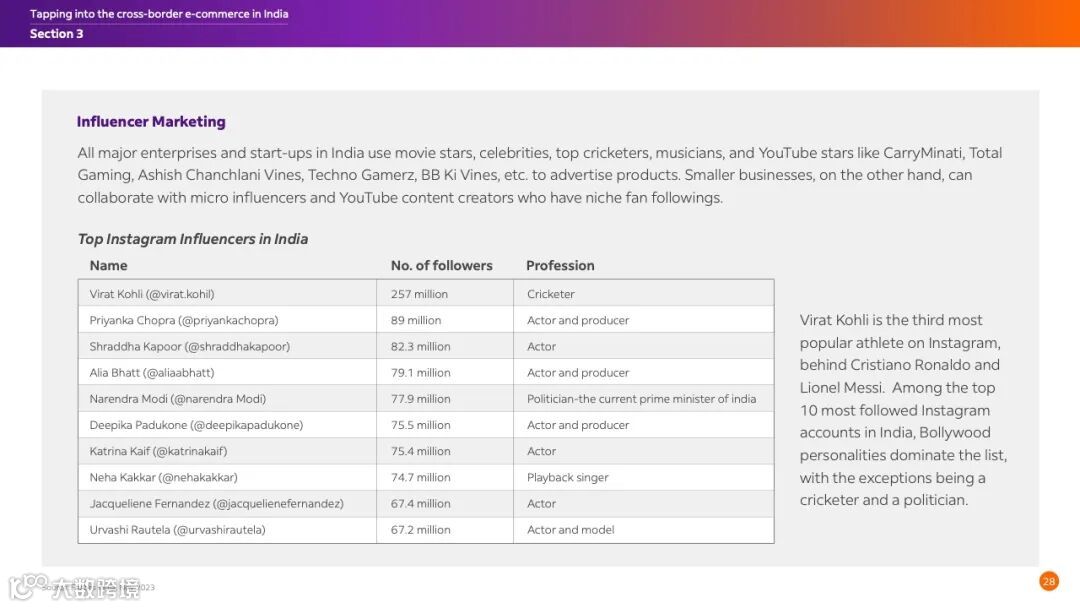The height and width of the screenshot is (608, 1080).
Task: Click the 'Profession' column header
Action: [x=560, y=266]
